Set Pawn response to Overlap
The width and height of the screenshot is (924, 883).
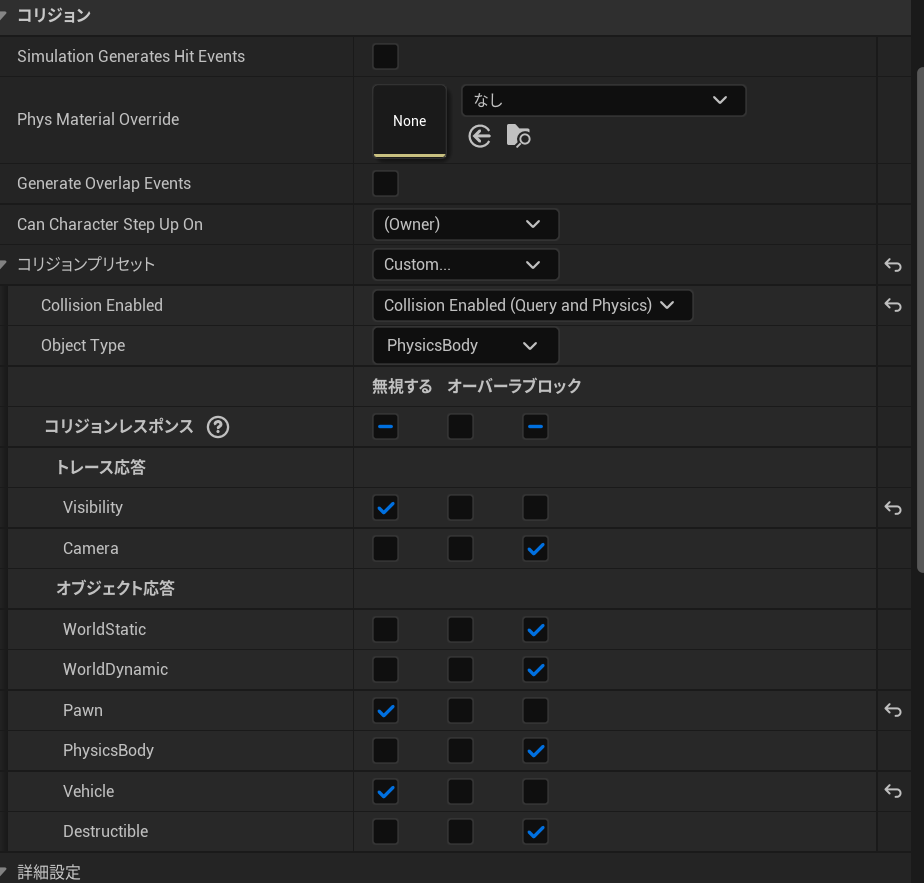[460, 711]
